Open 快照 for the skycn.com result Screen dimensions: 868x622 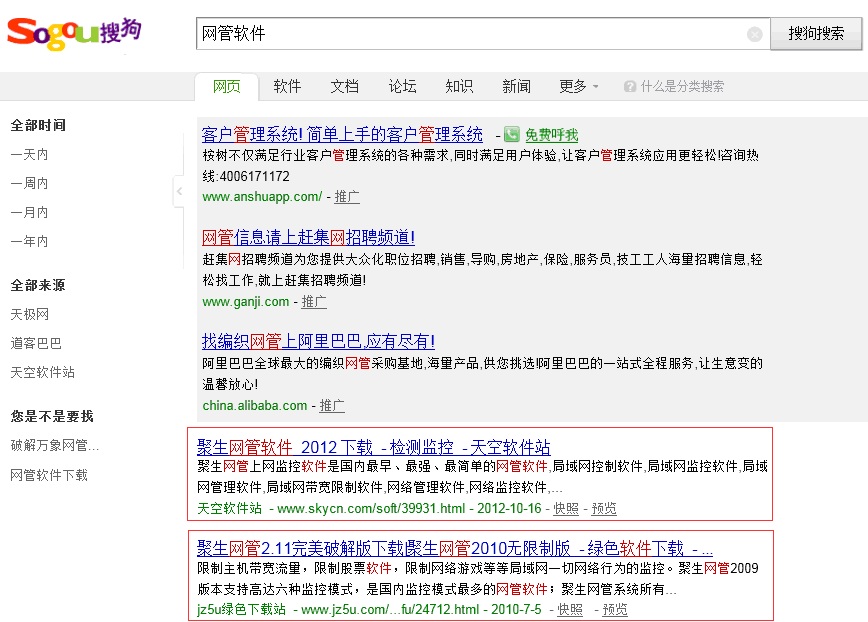tap(566, 508)
